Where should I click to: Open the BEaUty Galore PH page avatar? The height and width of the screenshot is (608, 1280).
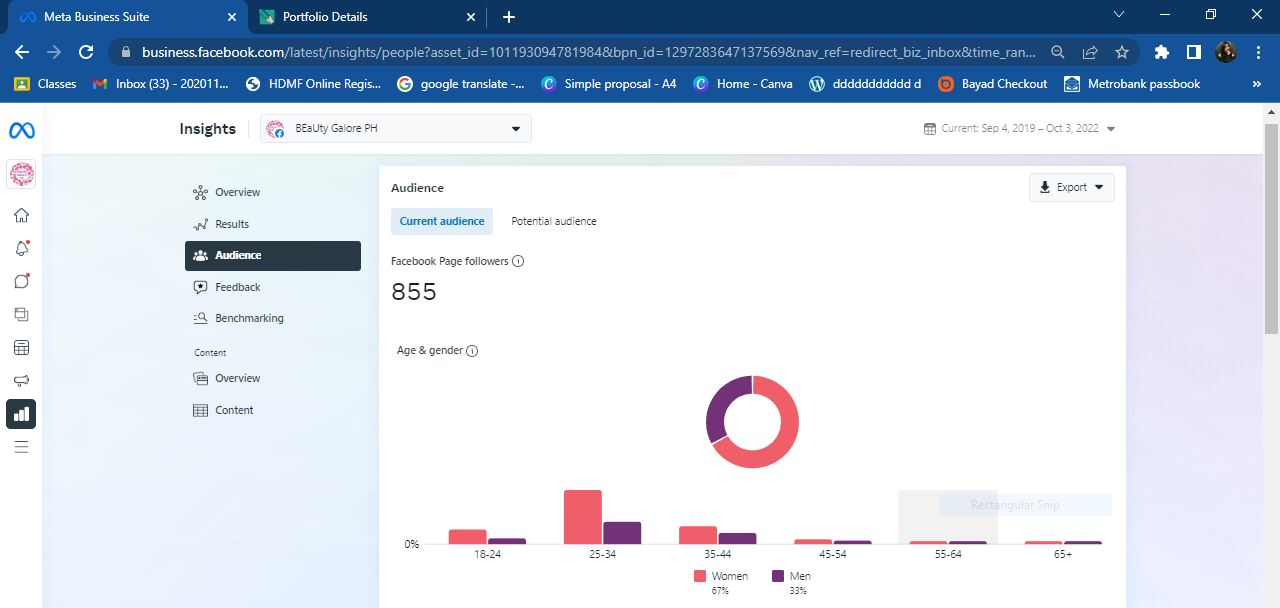coord(21,174)
